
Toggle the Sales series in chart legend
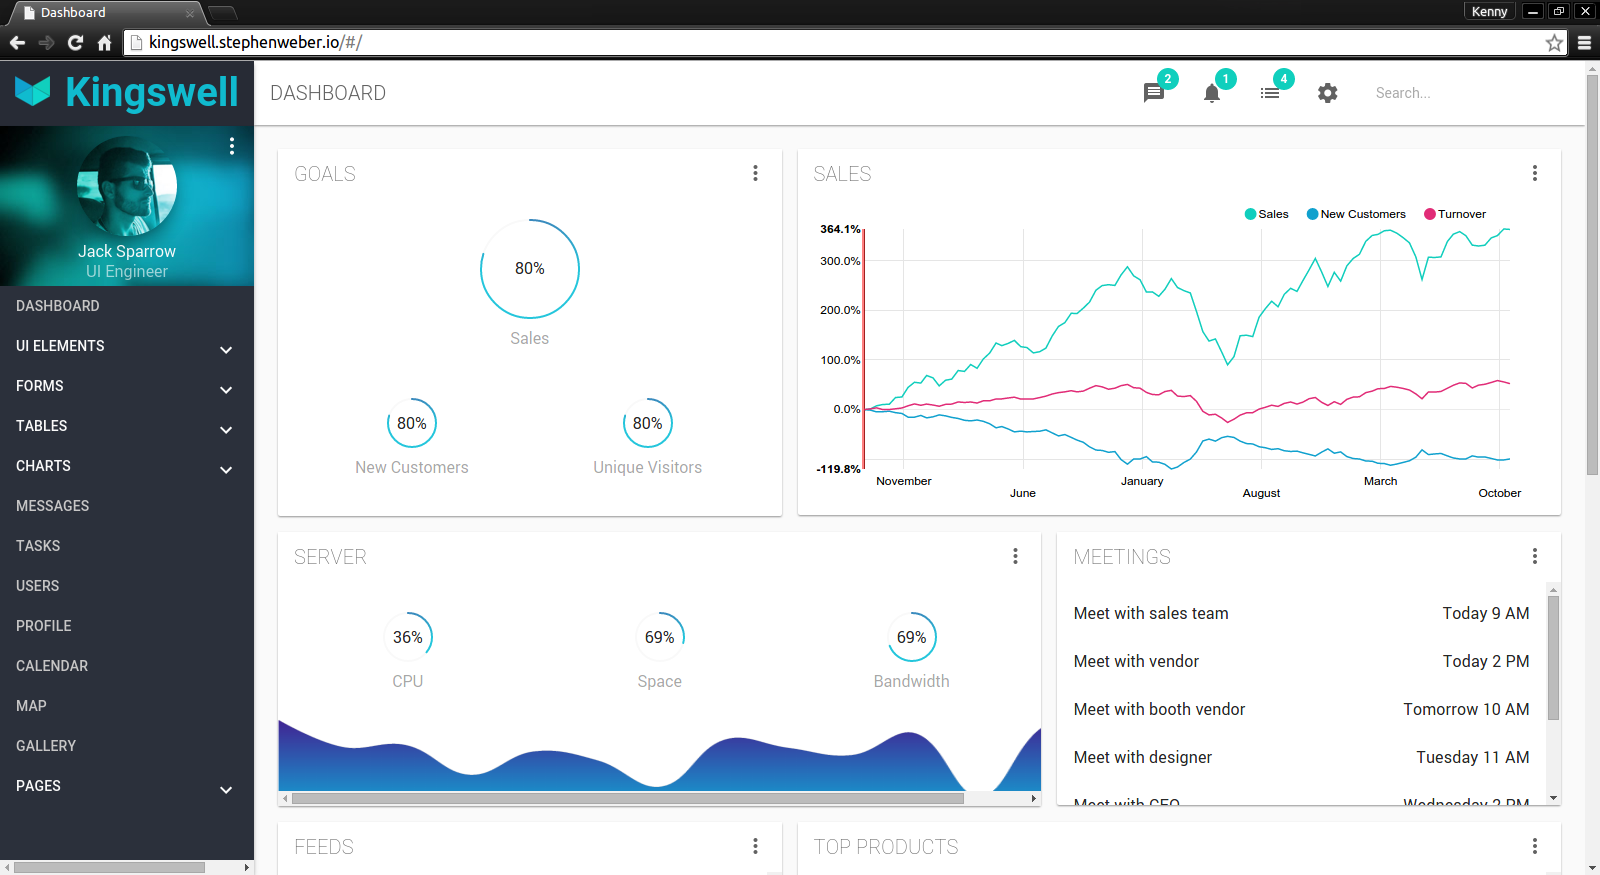1266,214
